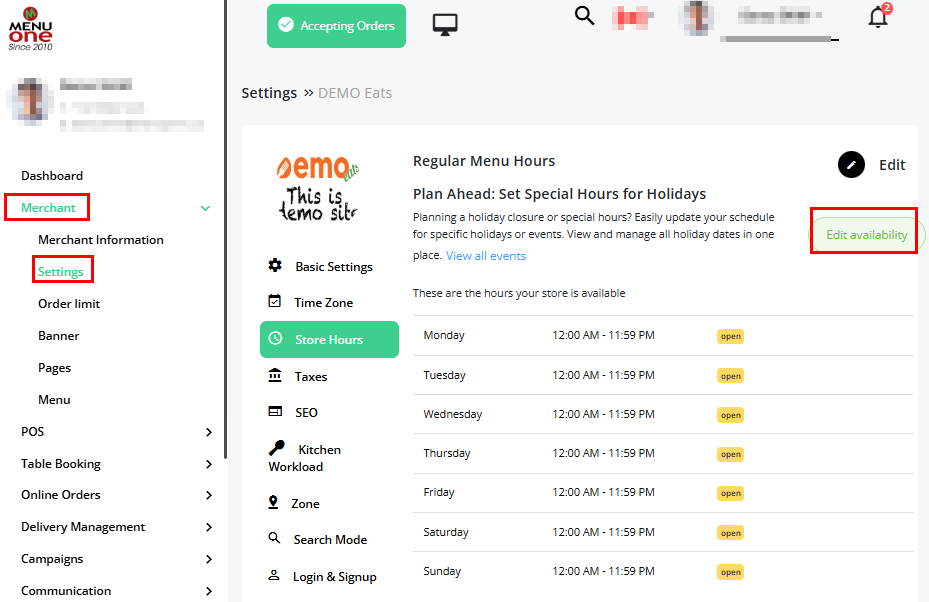Image resolution: width=929 pixels, height=602 pixels.
Task: Click the black pencil Edit icon
Action: 851,165
